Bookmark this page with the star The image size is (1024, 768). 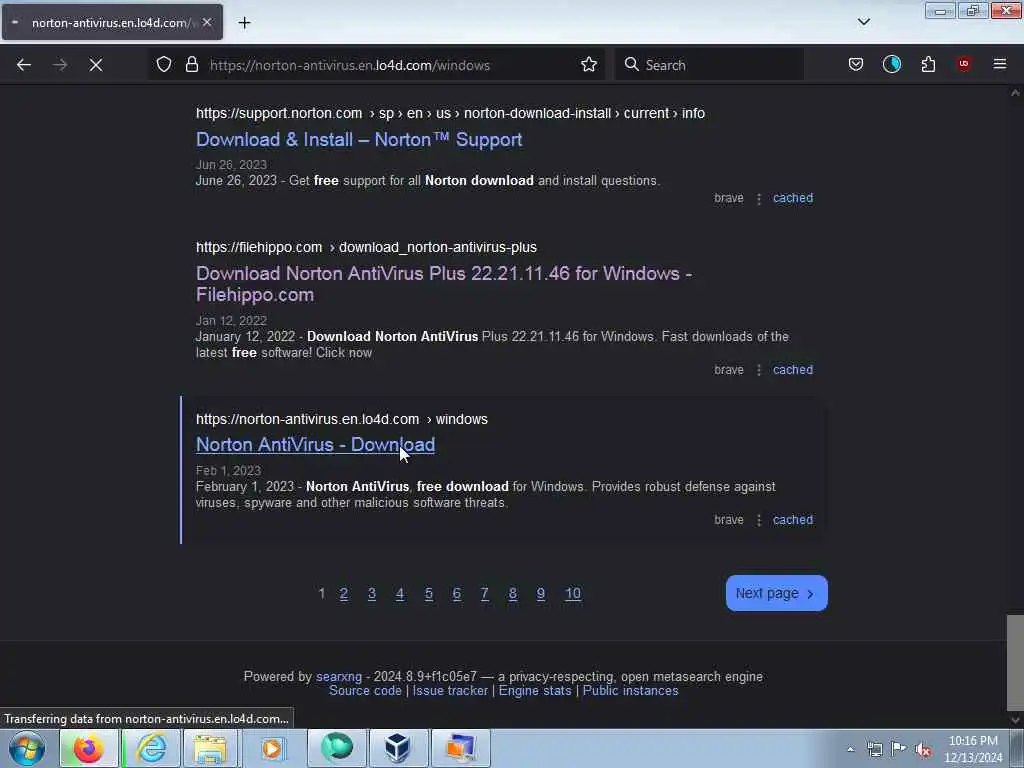(588, 64)
